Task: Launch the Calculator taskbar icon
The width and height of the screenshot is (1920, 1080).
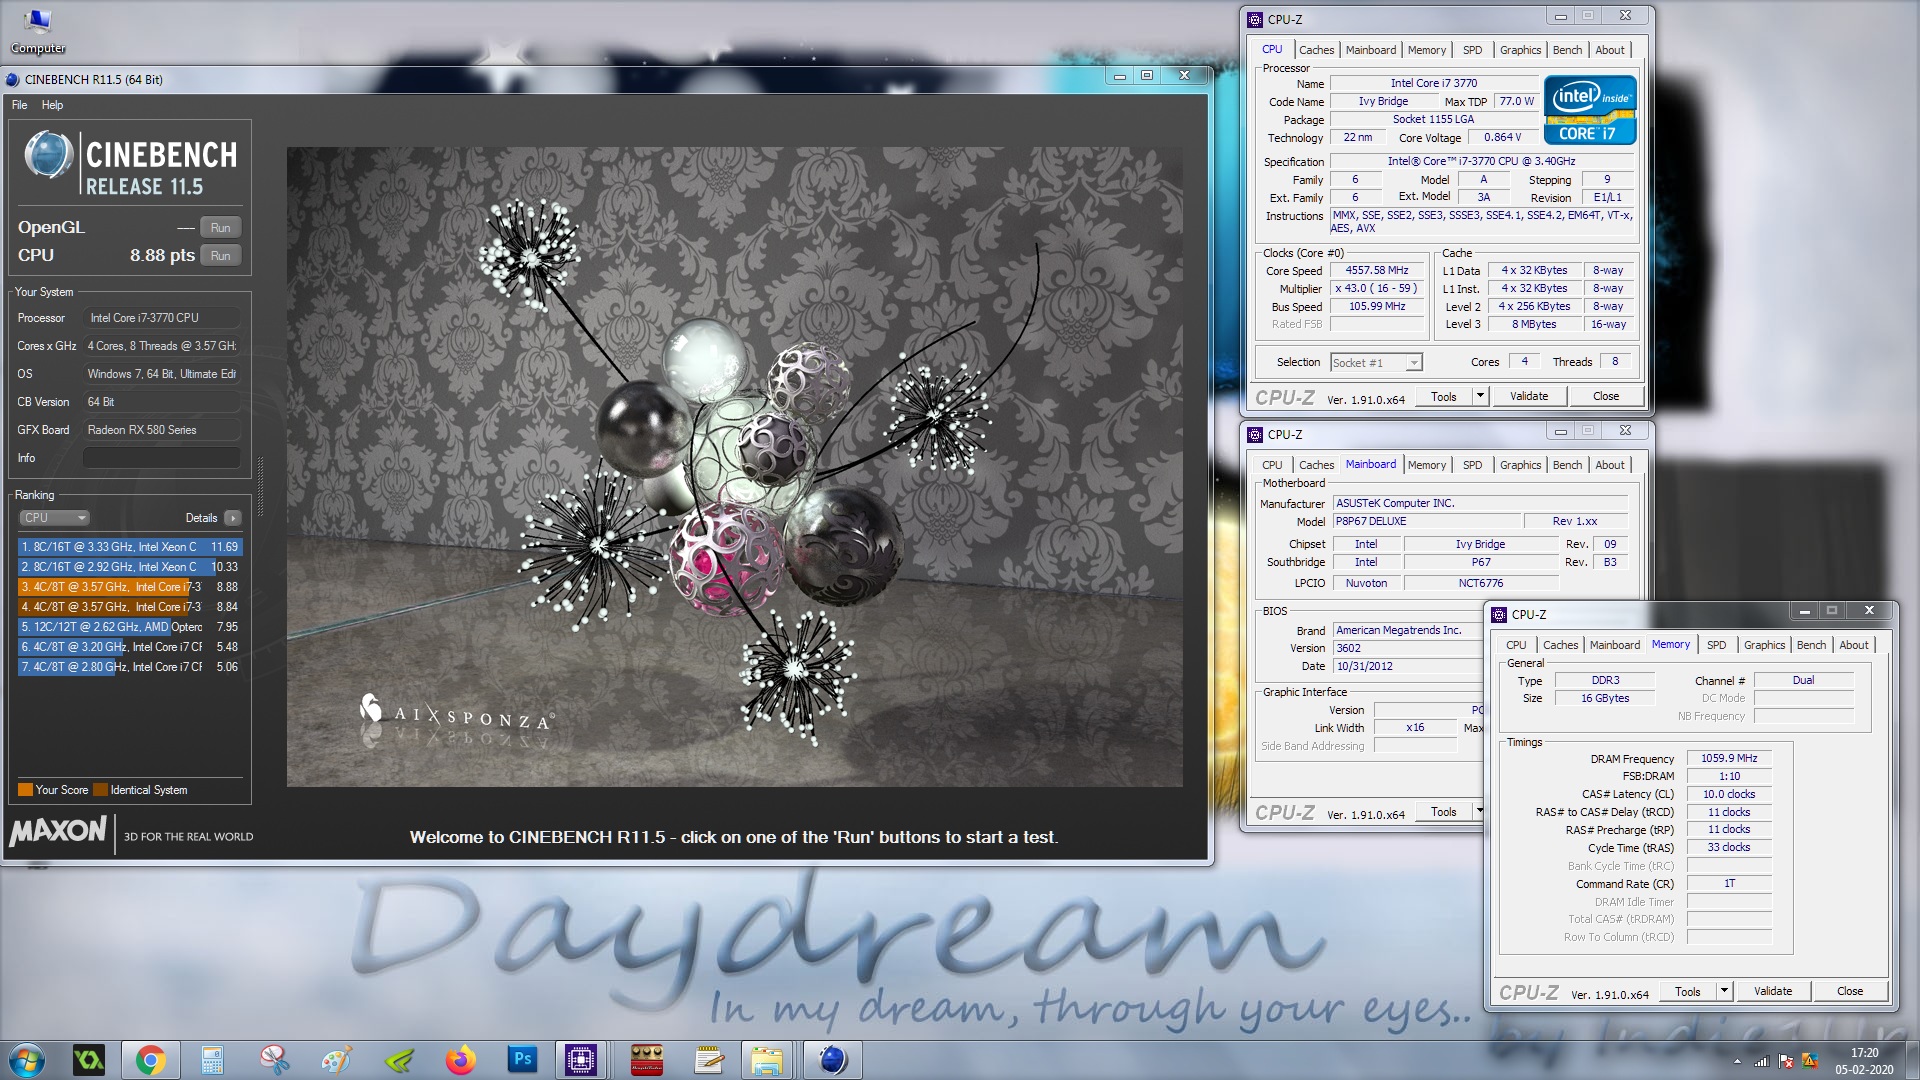Action: point(212,1060)
